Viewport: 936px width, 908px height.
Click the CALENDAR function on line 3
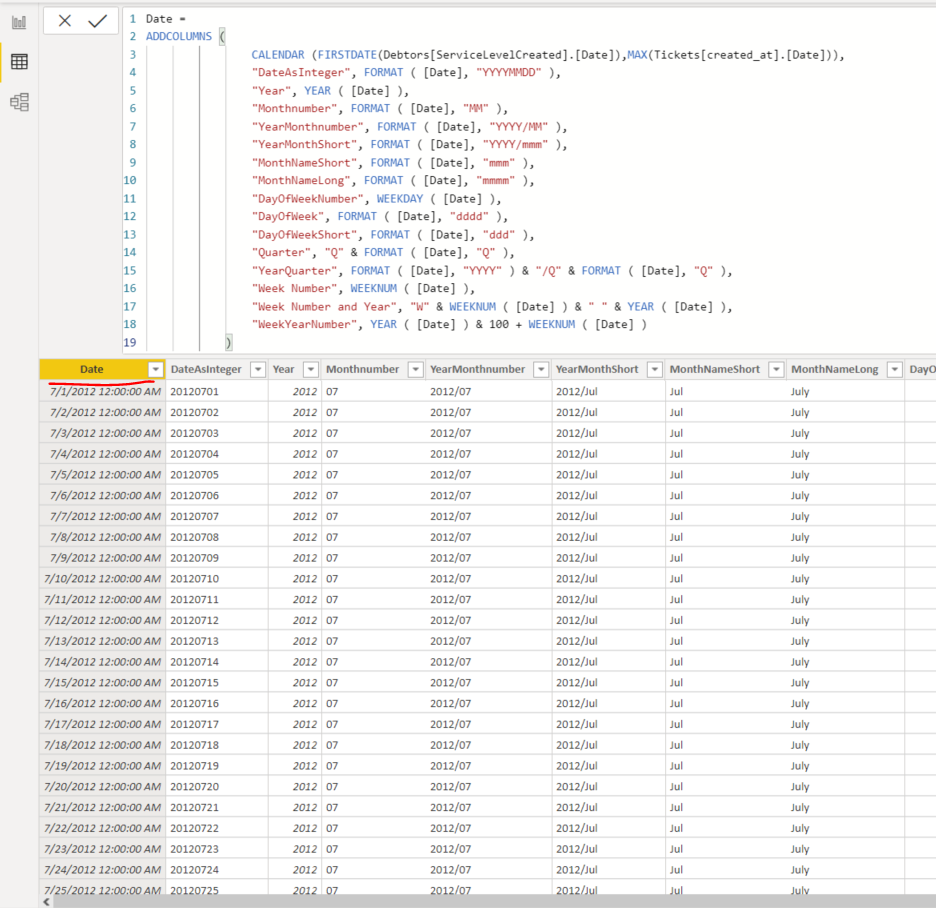coord(278,55)
